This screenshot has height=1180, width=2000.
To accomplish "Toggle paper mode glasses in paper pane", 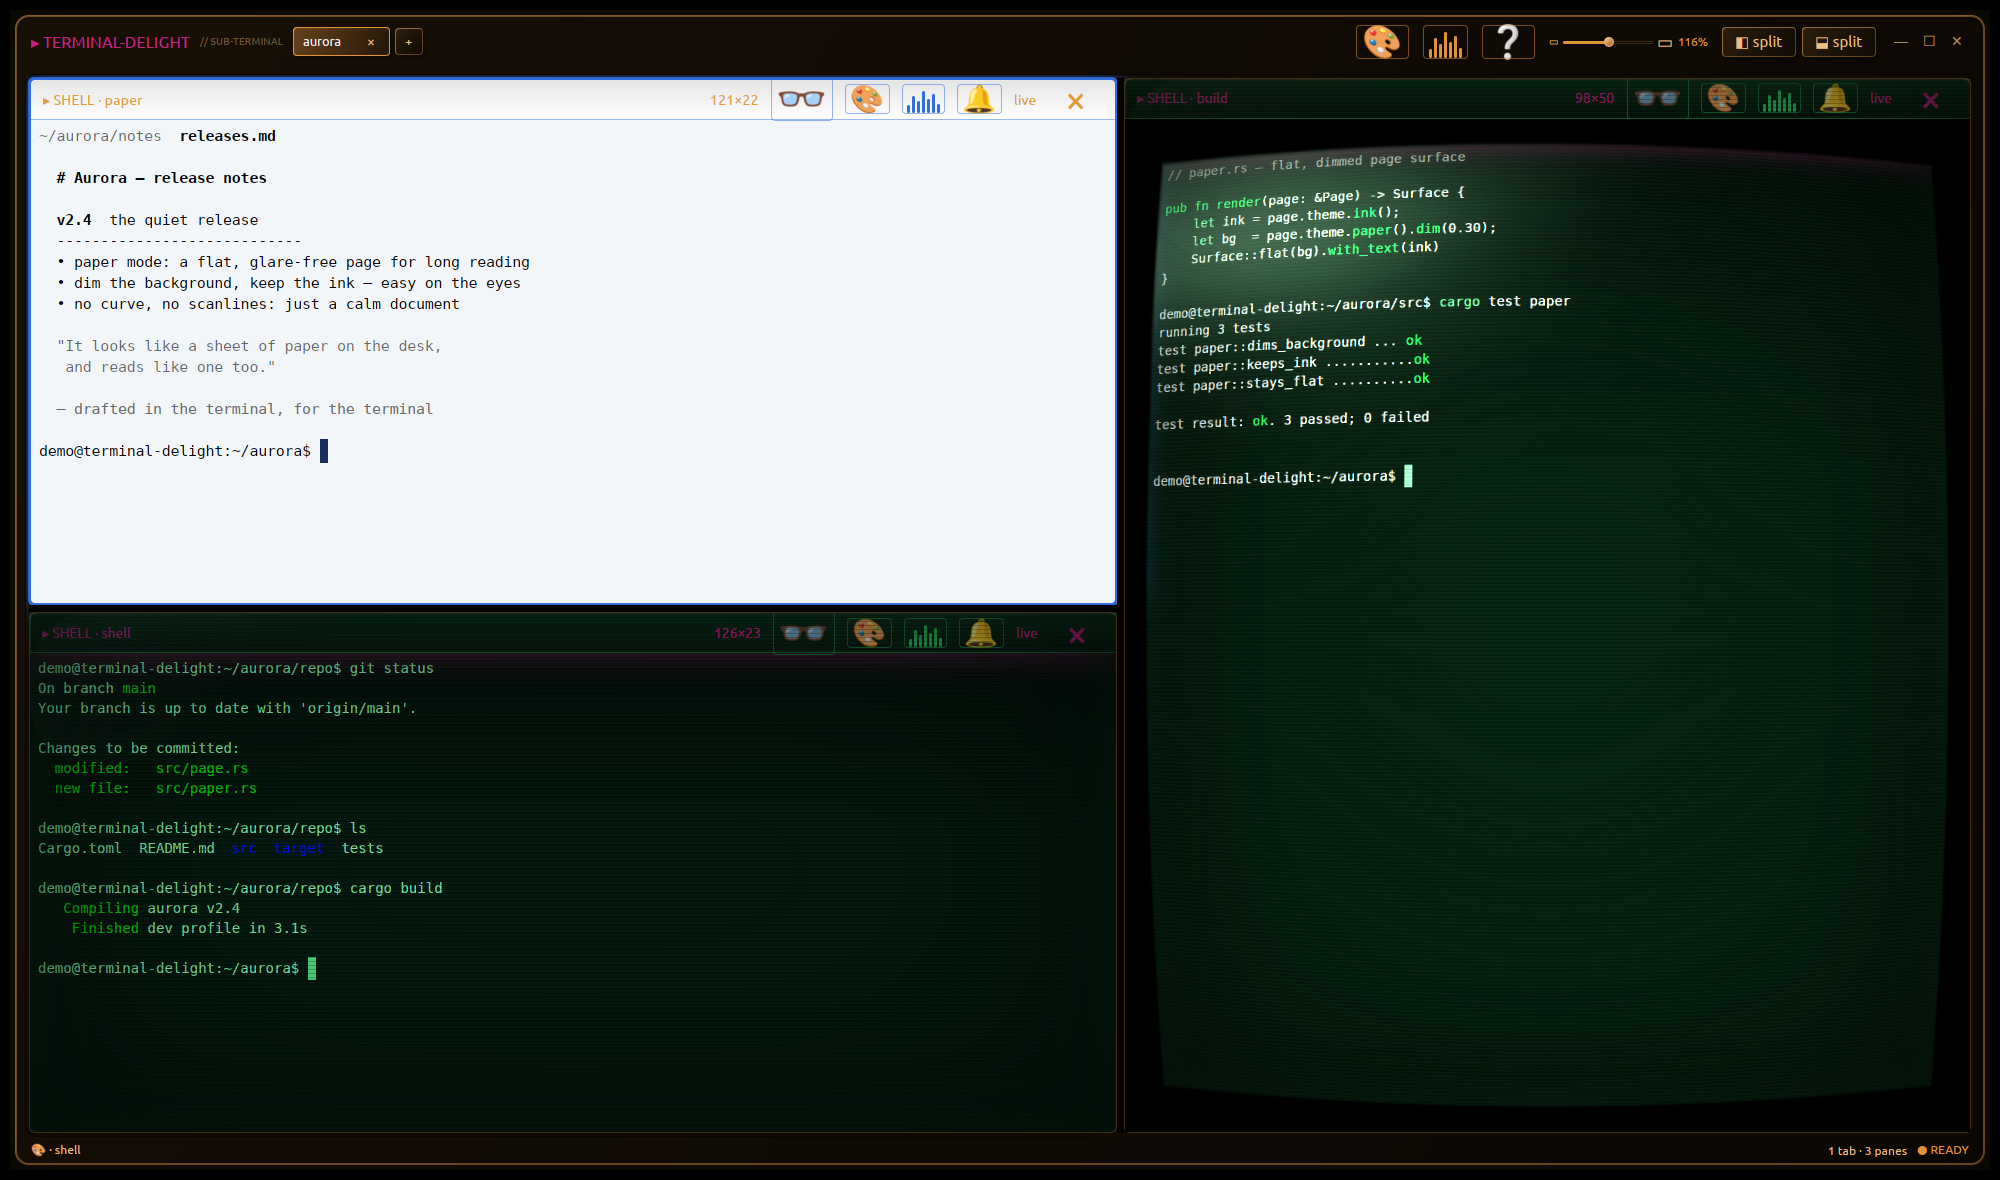I will click(801, 100).
